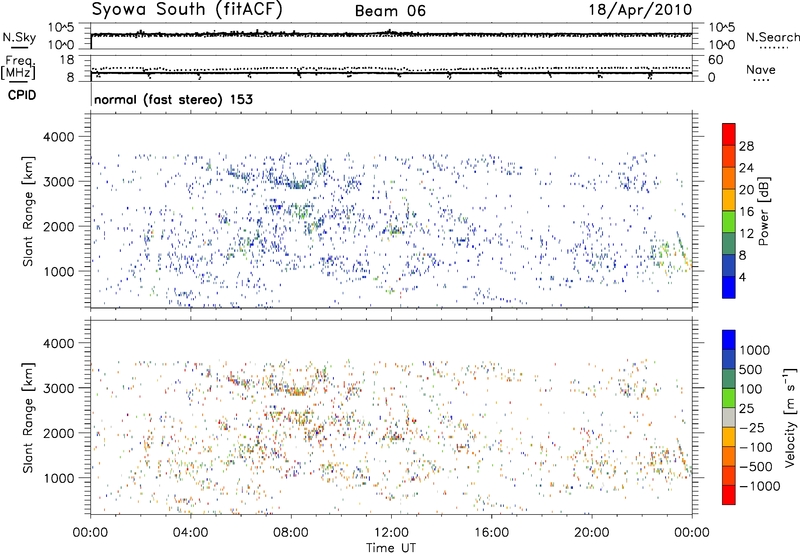Click the 'Syowa South (fitACF)' title
Viewport: 800px width, 554px height.
pyautogui.click(x=187, y=10)
